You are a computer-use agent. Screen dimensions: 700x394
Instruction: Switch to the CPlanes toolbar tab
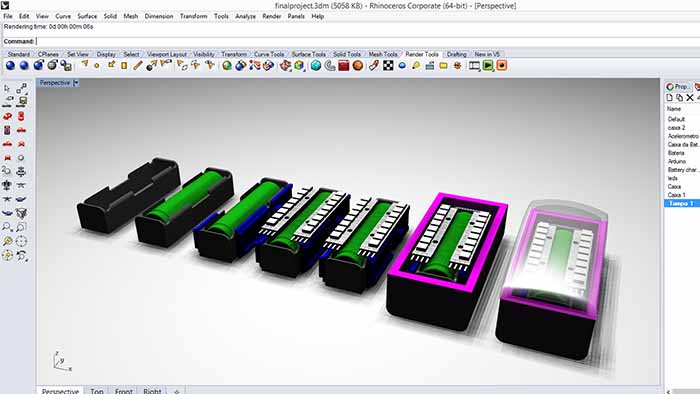coord(48,54)
